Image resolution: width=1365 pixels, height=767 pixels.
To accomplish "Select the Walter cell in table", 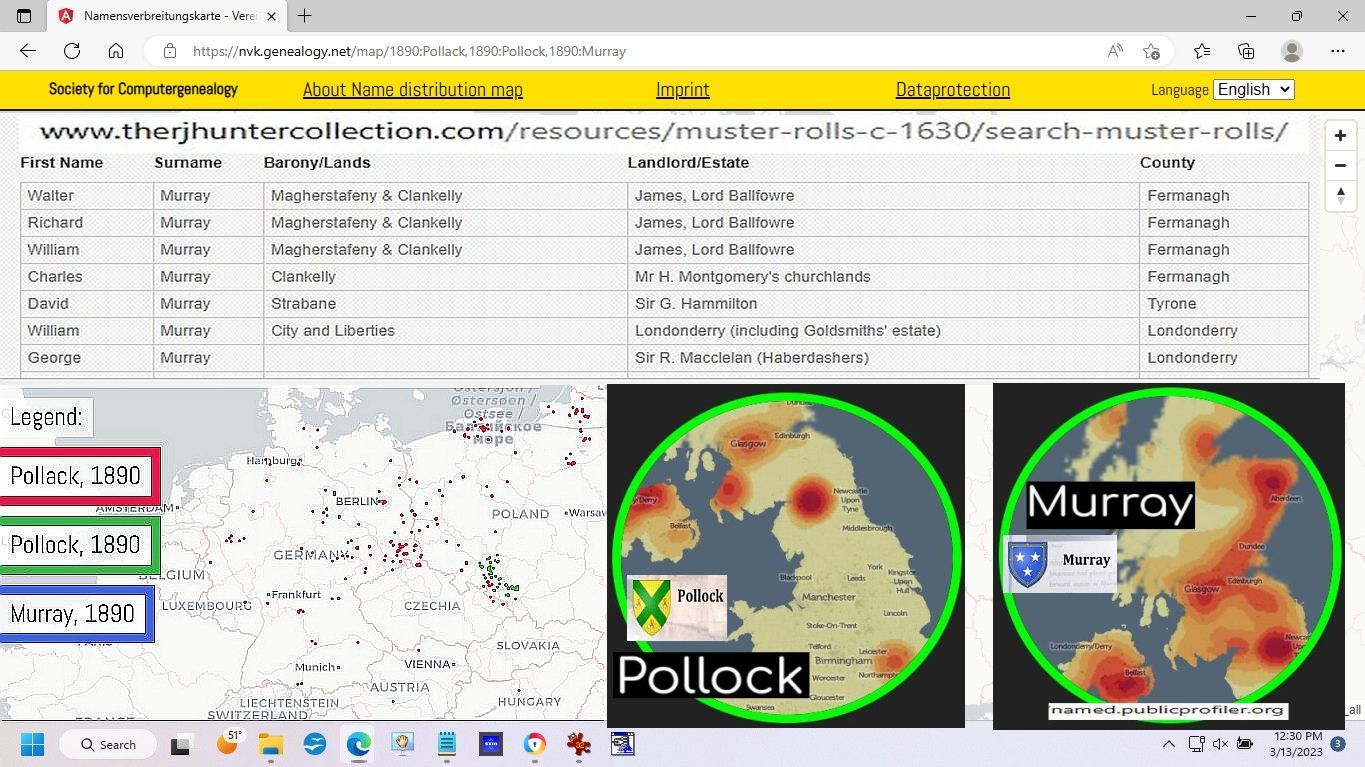I will [87, 196].
